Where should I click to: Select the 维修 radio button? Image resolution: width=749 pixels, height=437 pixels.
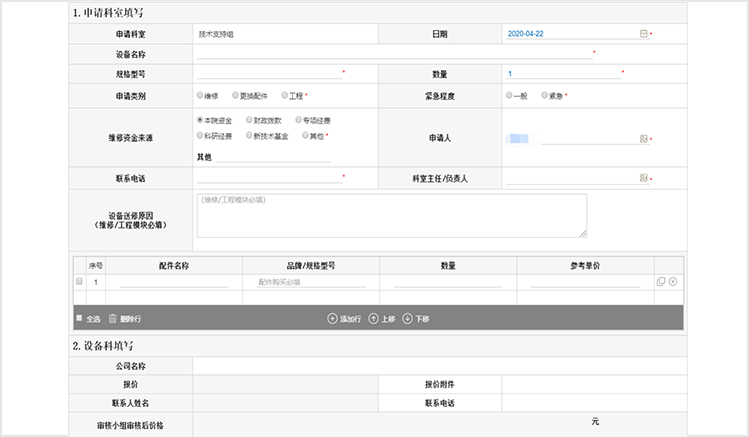[x=201, y=96]
